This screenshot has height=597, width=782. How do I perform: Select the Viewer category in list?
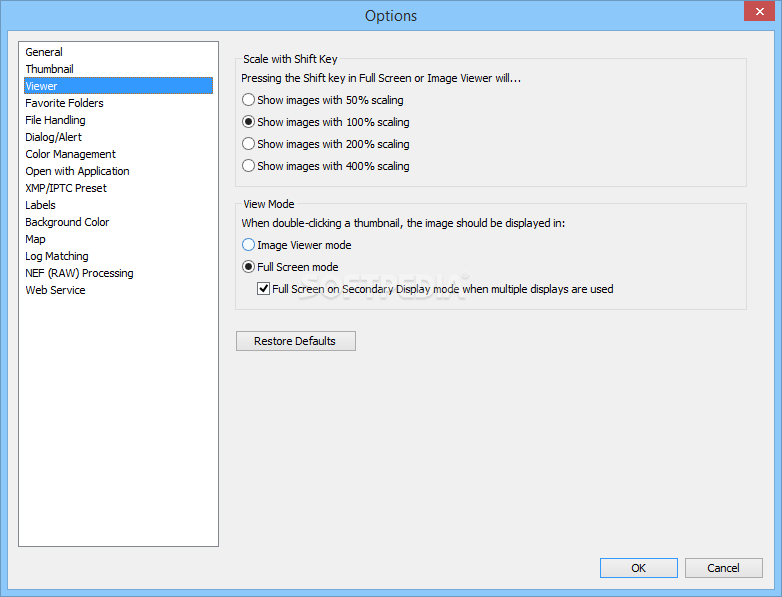118,86
